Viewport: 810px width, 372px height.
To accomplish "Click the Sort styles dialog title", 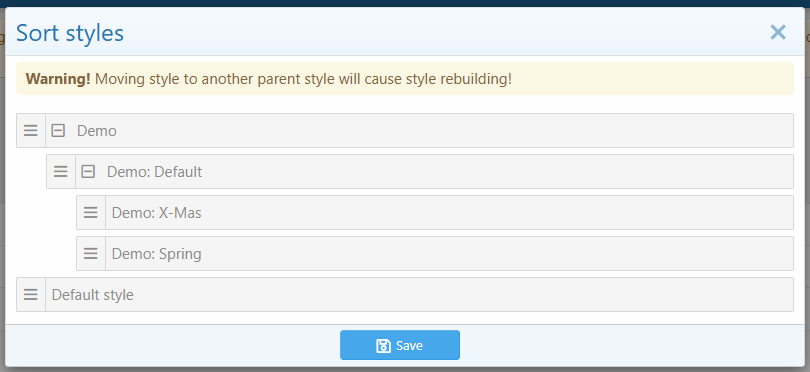I will (70, 33).
